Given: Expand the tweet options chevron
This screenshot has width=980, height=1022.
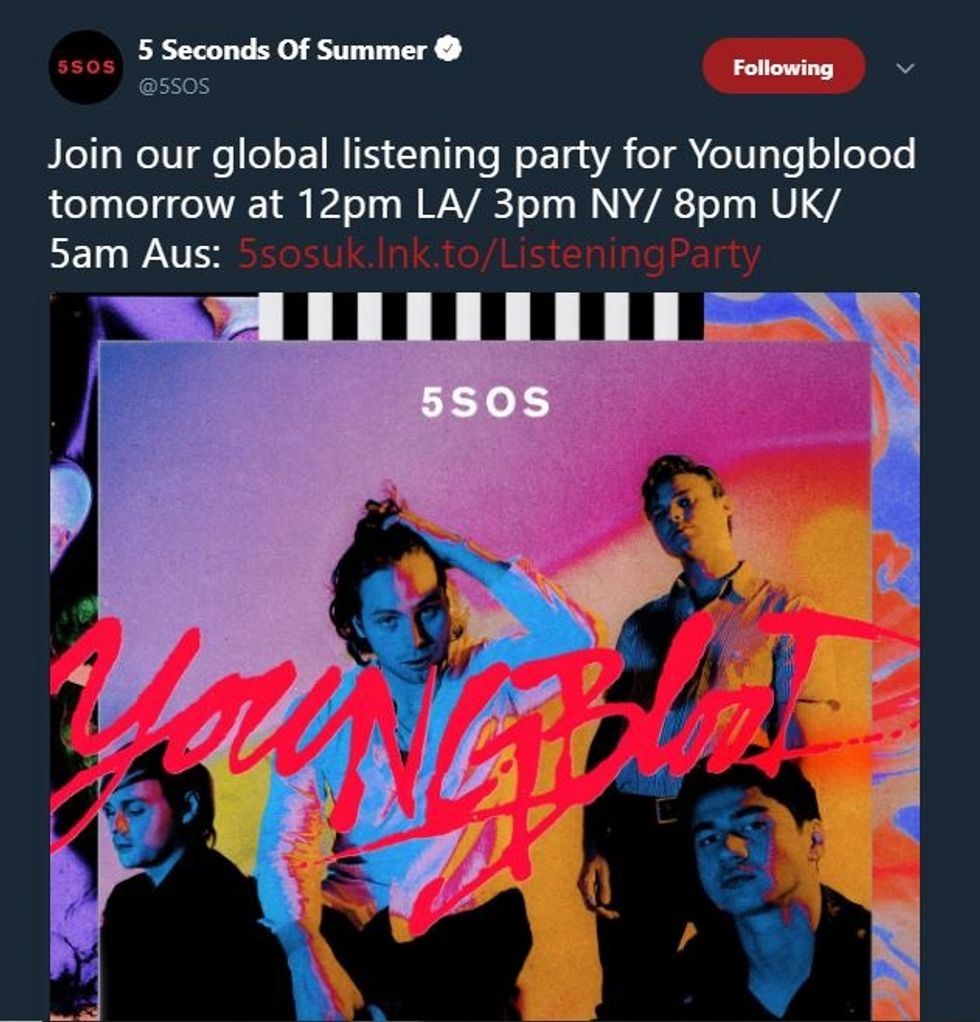Looking at the screenshot, I should (905, 68).
